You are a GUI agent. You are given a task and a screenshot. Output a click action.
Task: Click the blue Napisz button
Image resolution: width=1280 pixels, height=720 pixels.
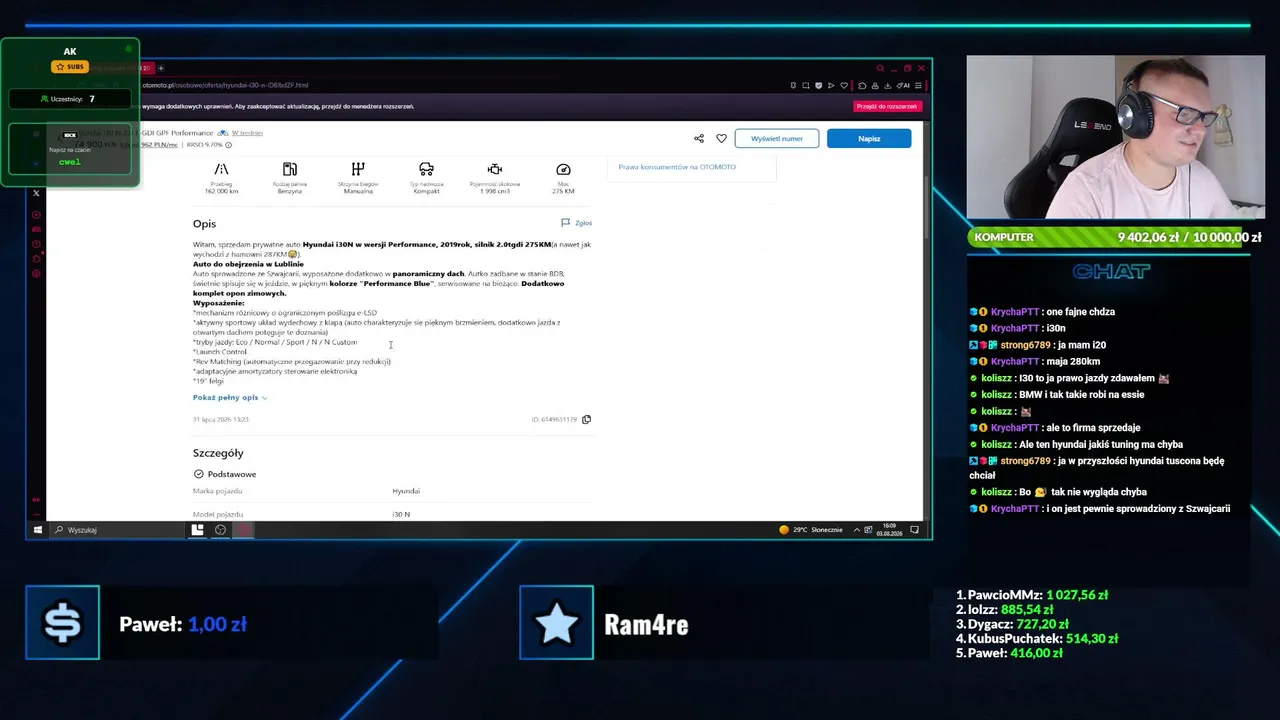[x=869, y=138]
